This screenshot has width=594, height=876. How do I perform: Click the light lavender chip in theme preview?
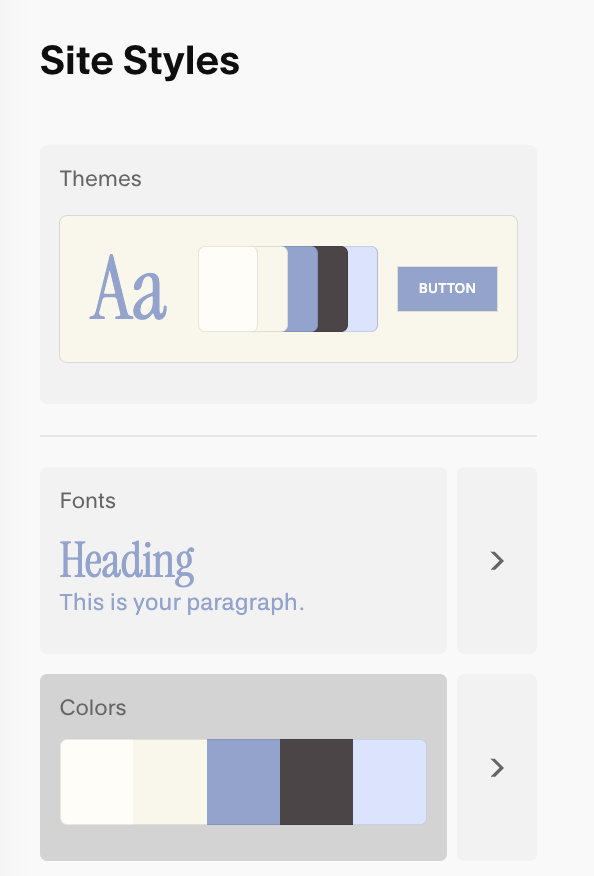coord(363,289)
